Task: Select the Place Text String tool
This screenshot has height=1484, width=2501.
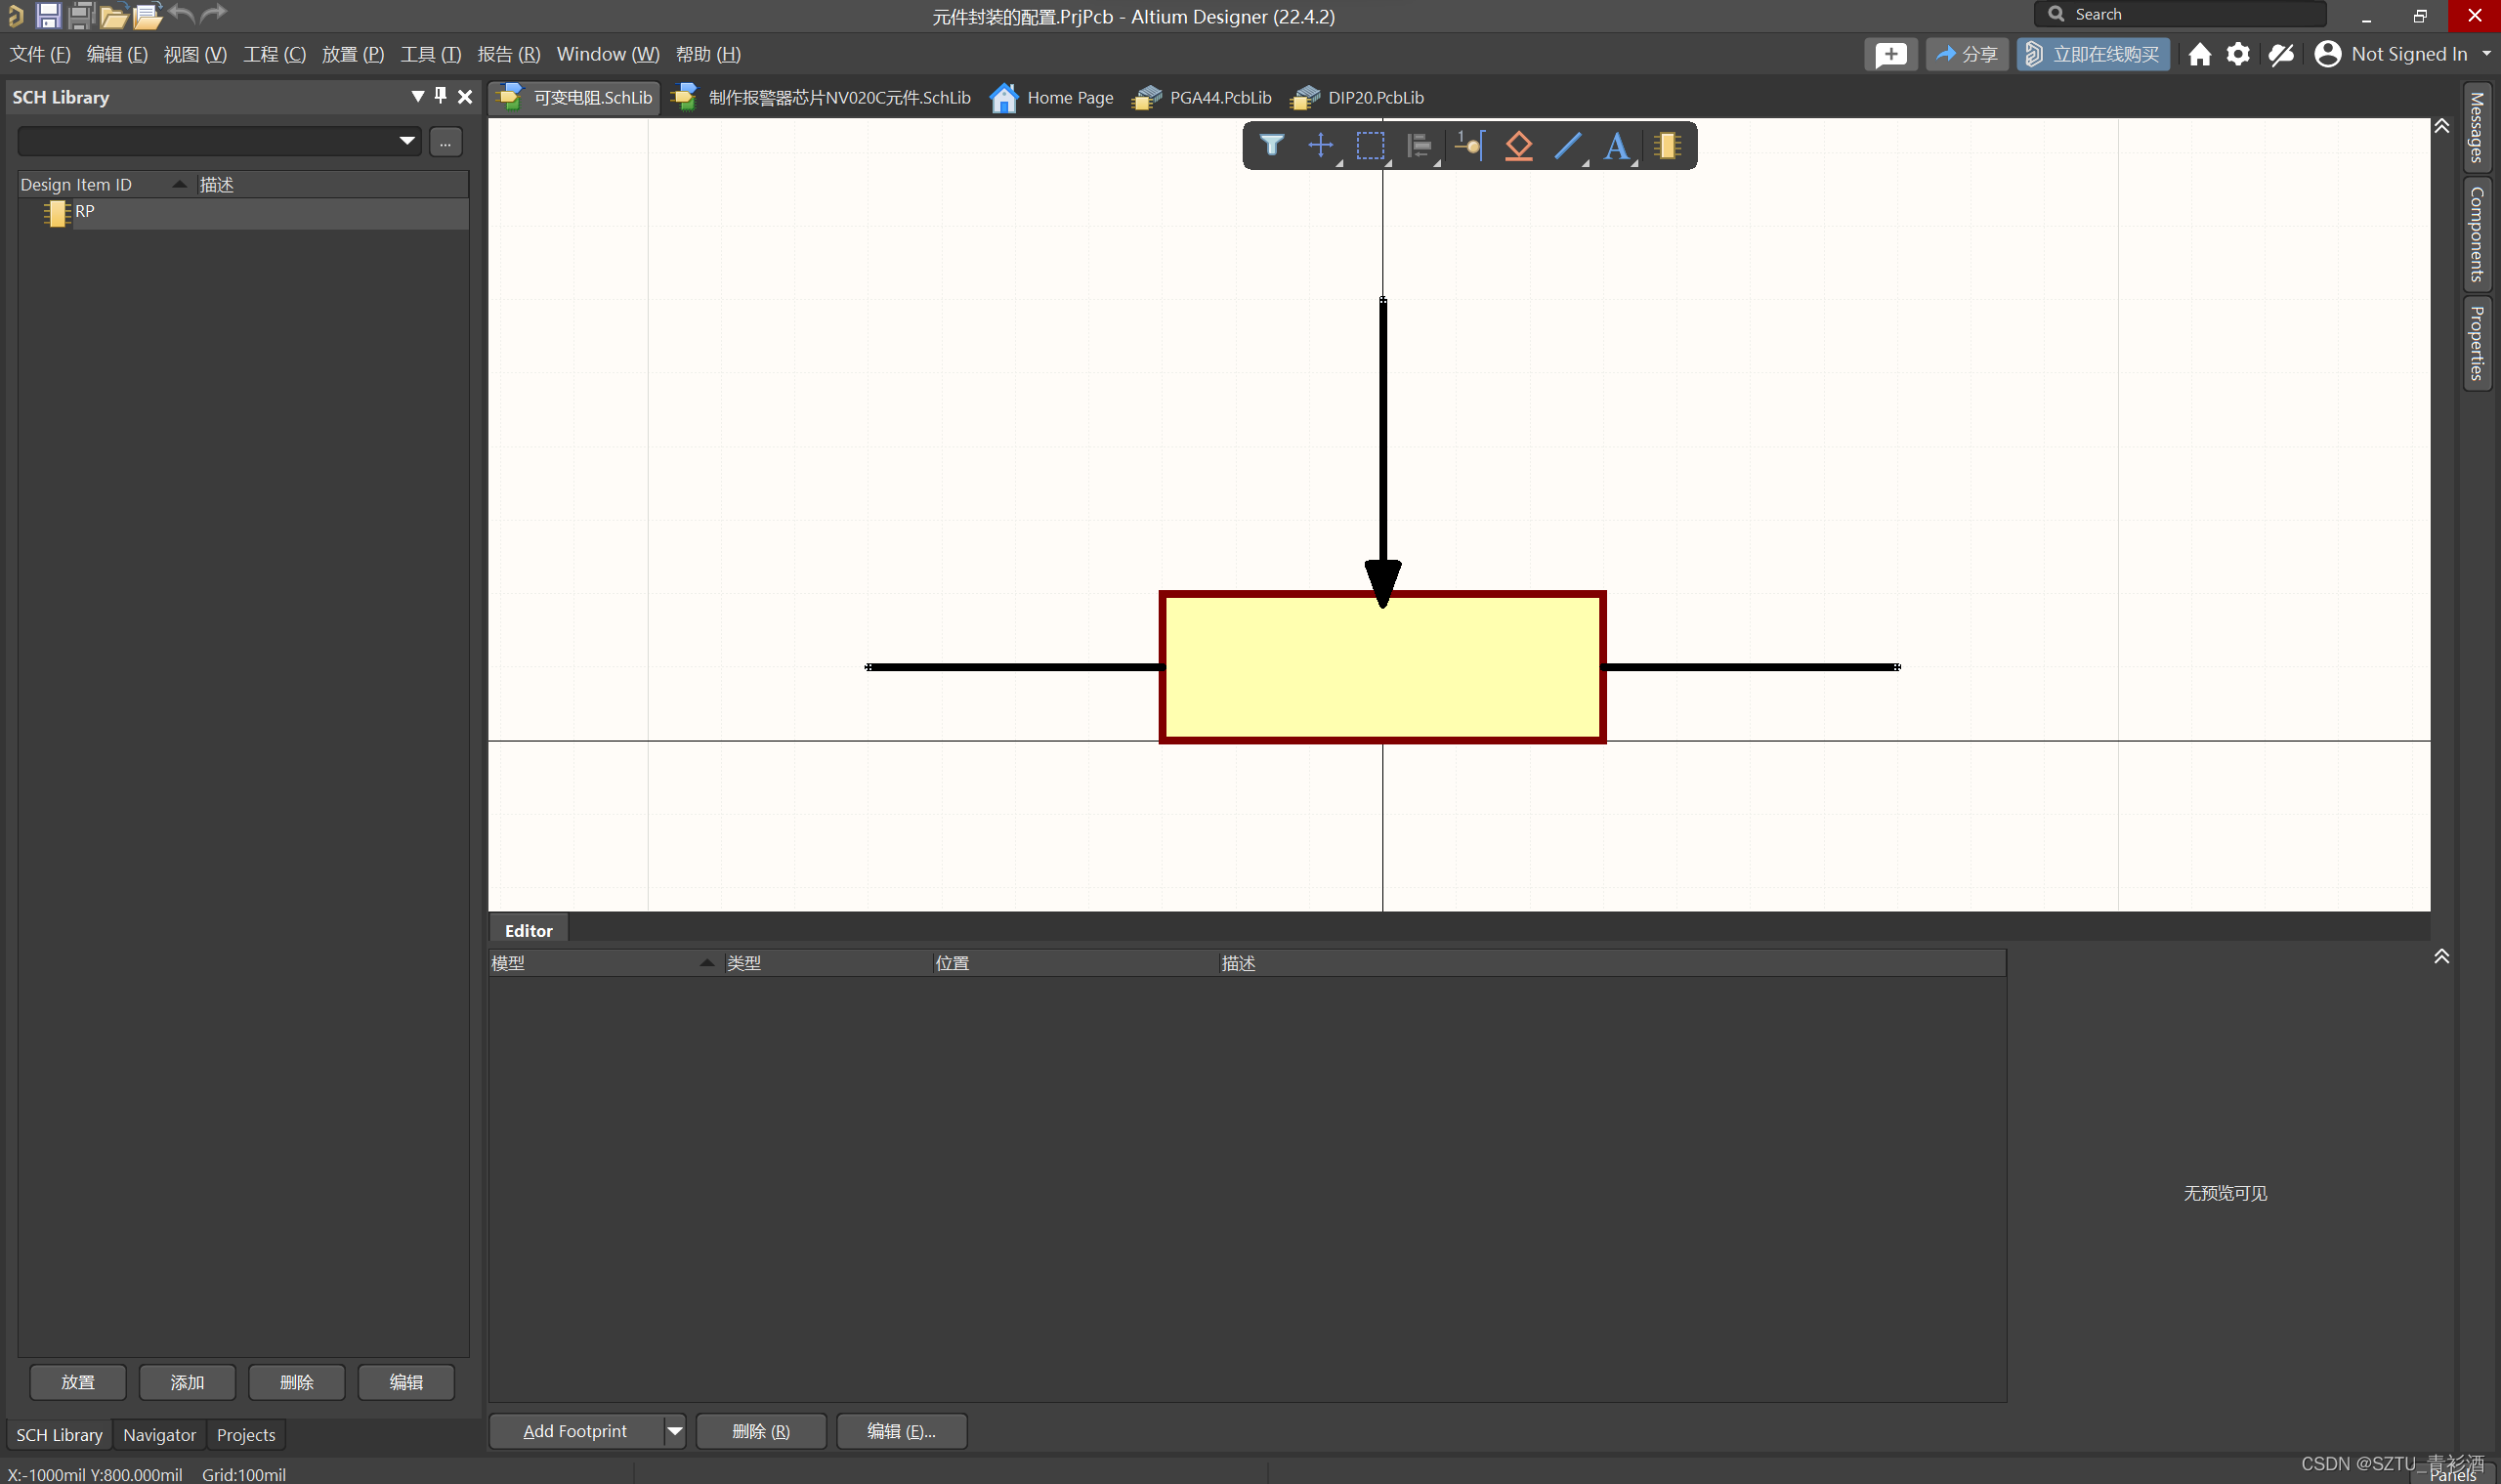Action: (x=1616, y=146)
